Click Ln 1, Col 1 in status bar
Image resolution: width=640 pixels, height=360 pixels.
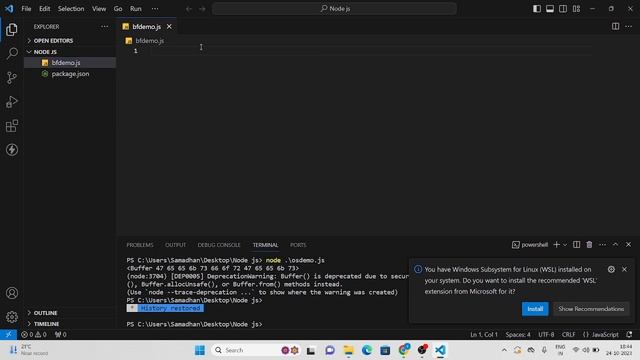point(484,334)
